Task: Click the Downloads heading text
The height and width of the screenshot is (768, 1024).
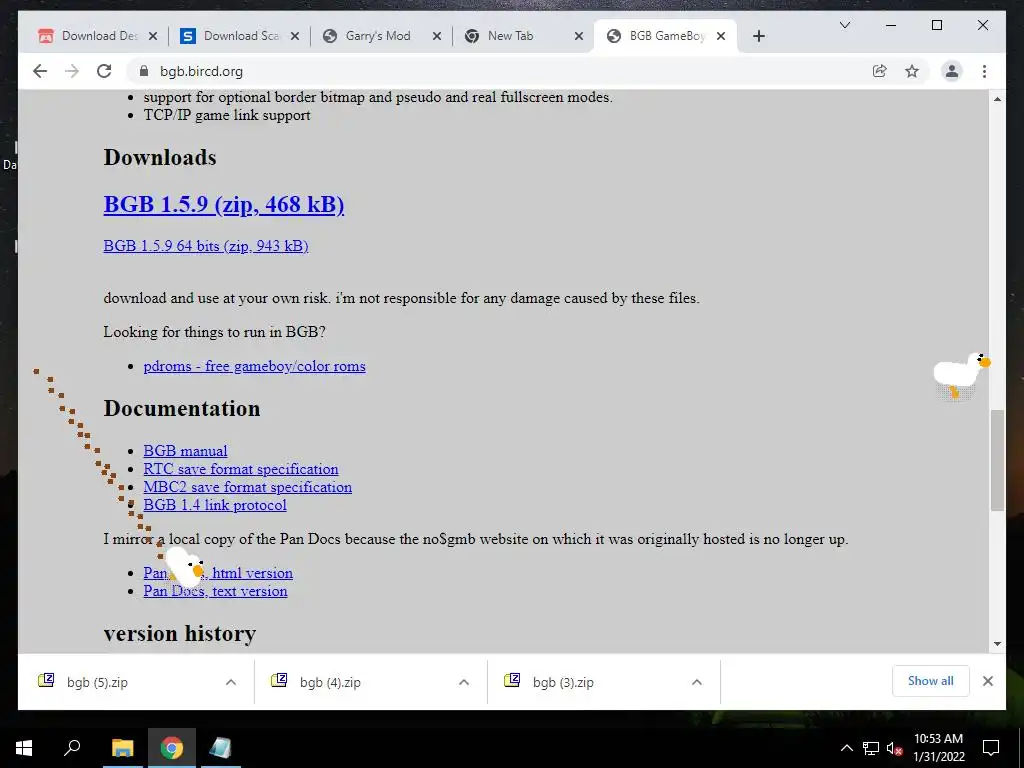Action: 160,157
